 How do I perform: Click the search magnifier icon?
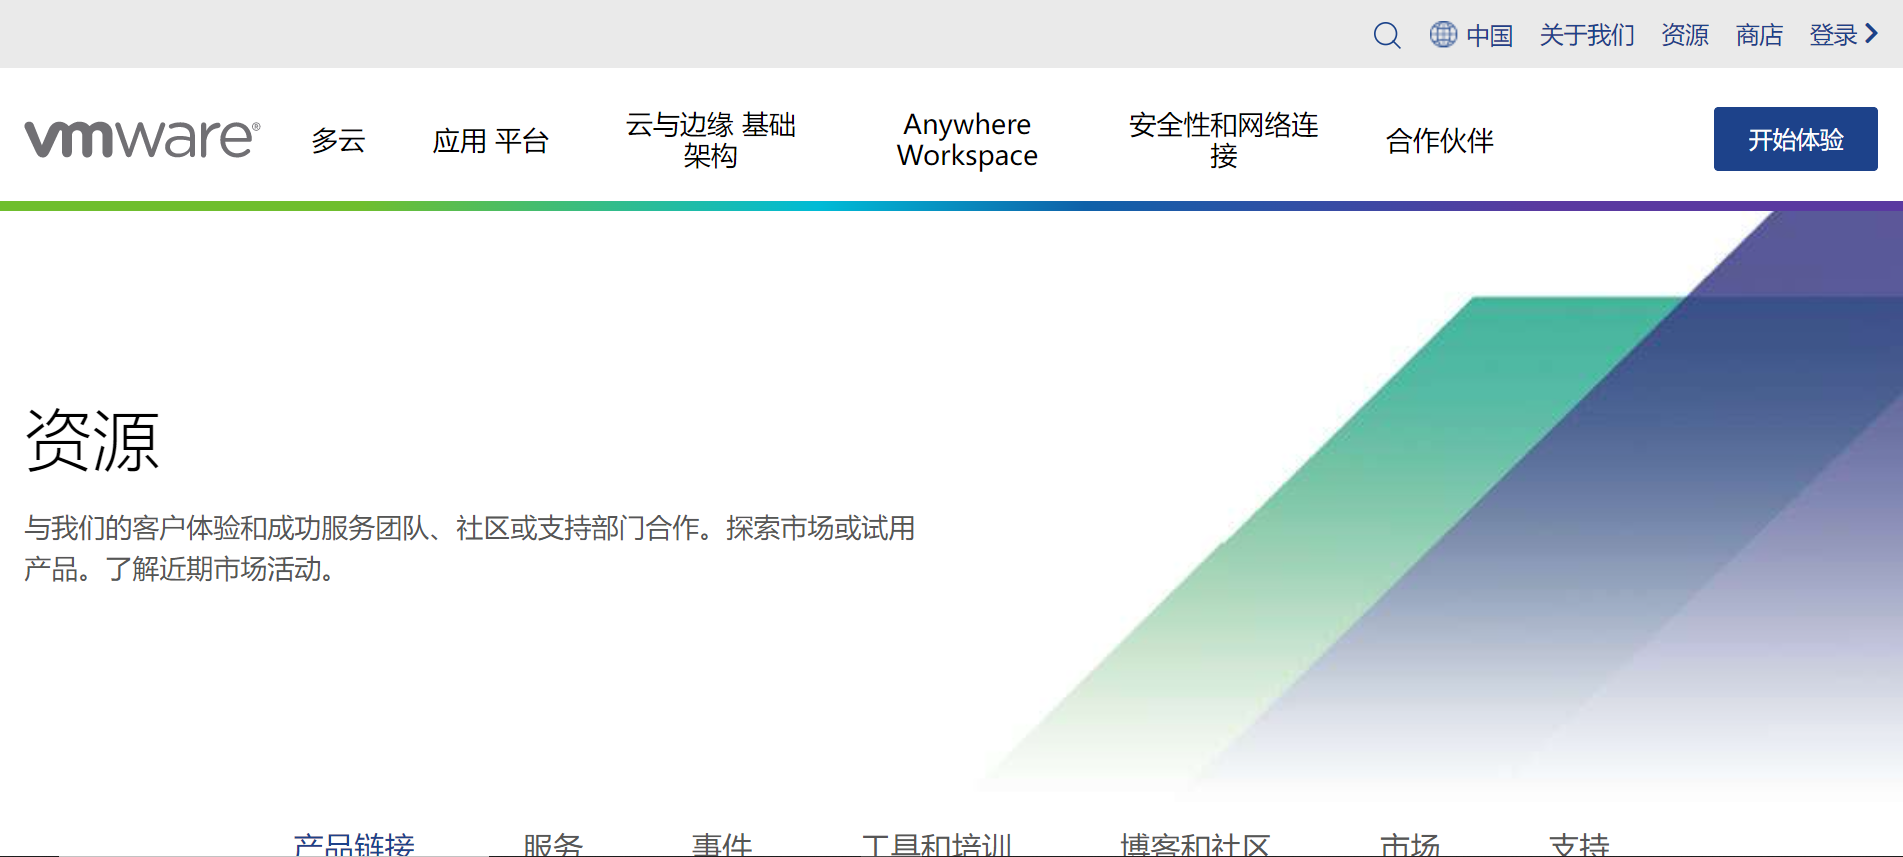coord(1386,36)
